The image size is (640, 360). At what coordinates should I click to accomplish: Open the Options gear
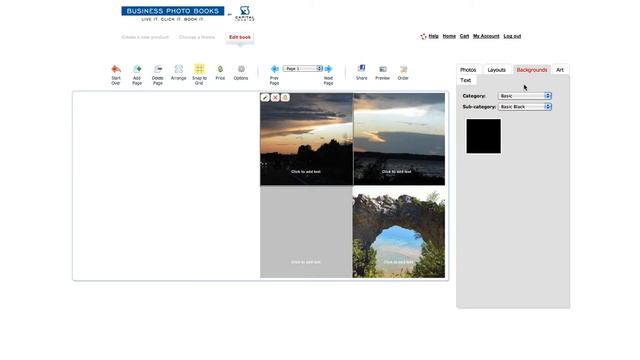click(241, 69)
